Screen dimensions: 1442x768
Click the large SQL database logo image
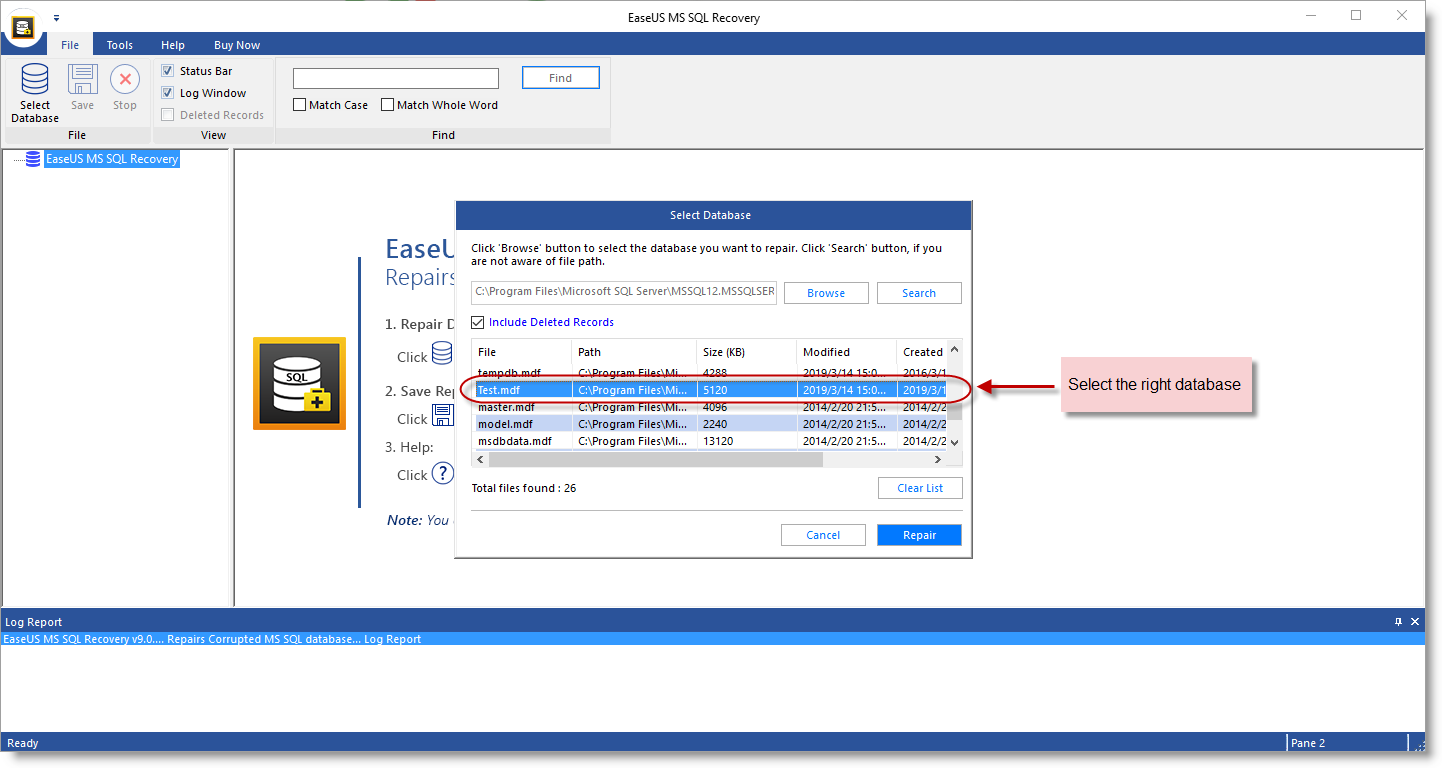(x=299, y=383)
